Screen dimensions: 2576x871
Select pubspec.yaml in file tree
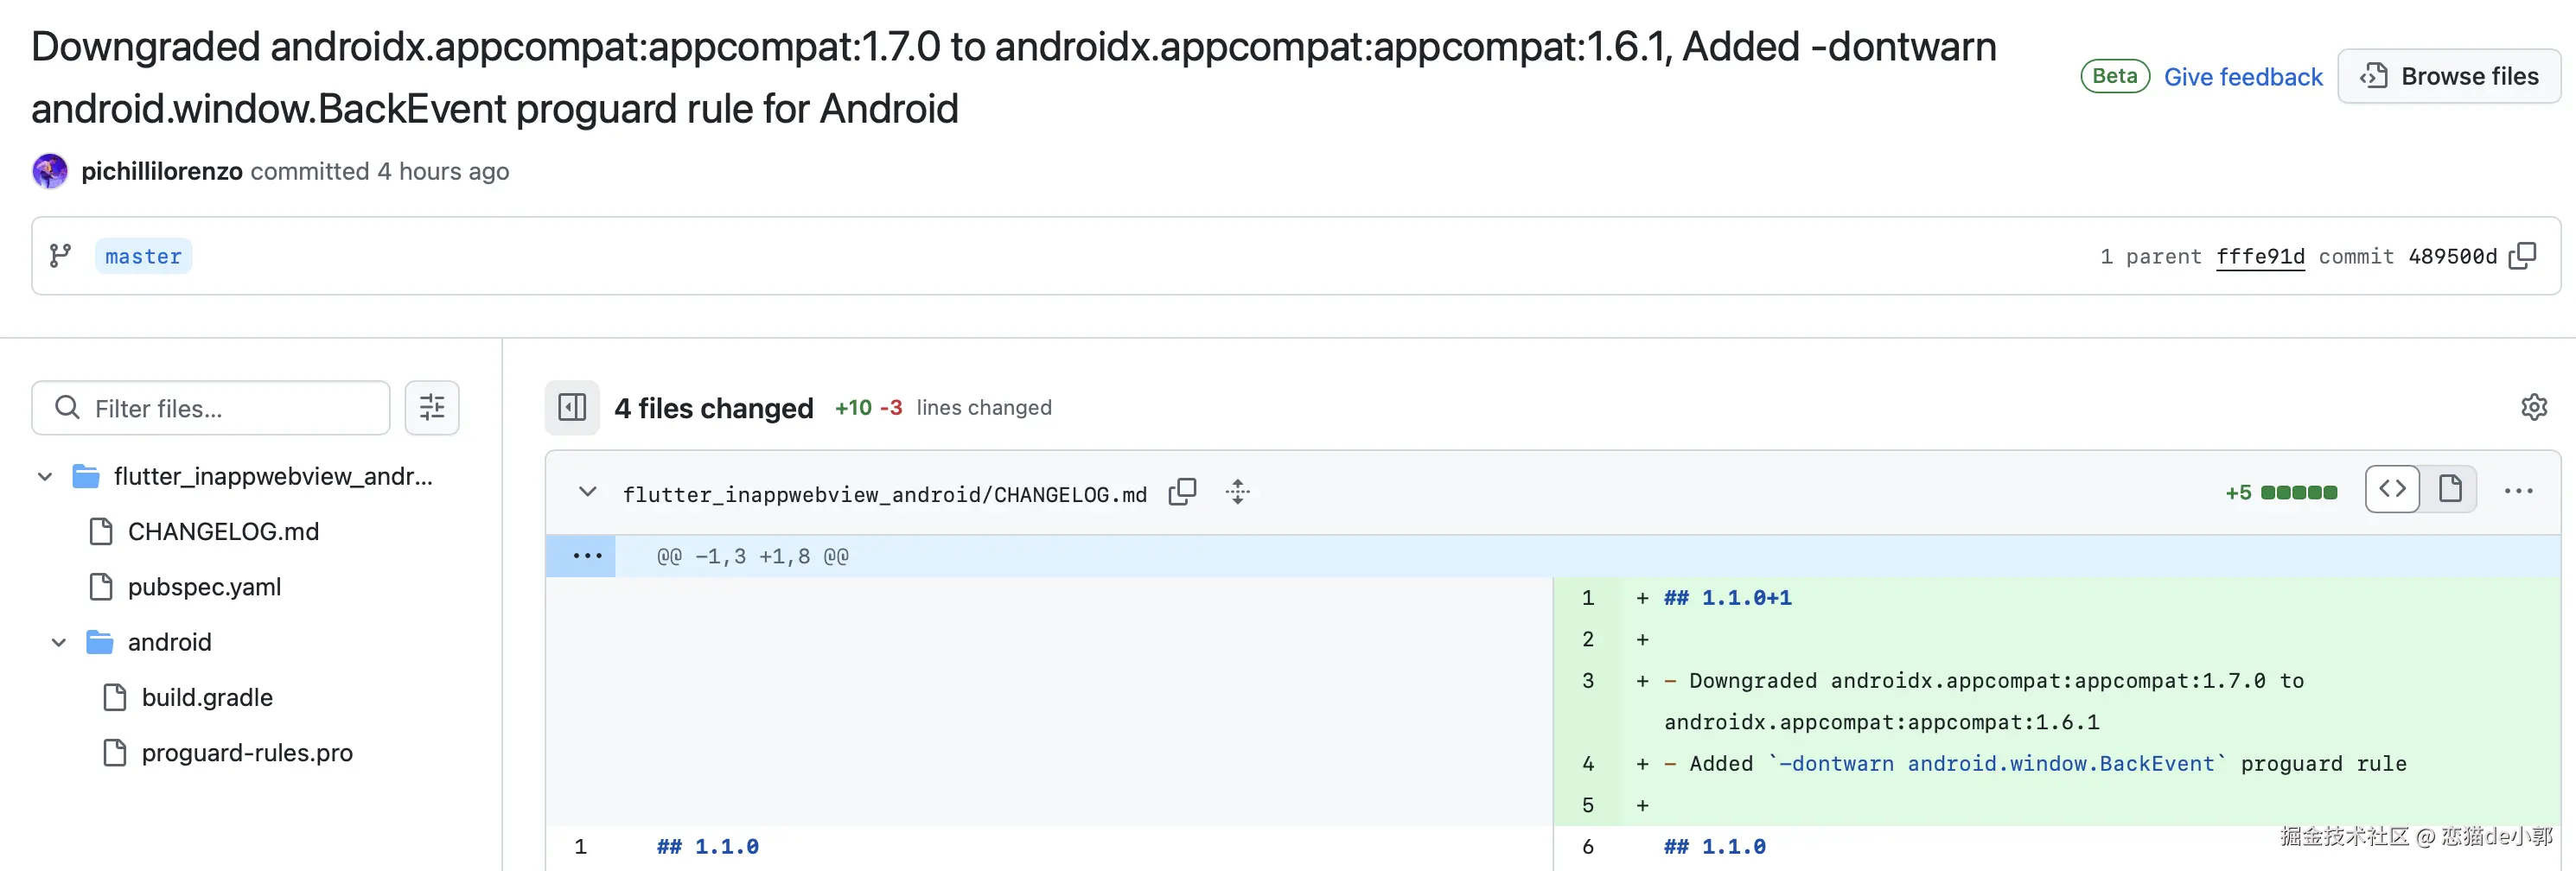click(x=204, y=587)
